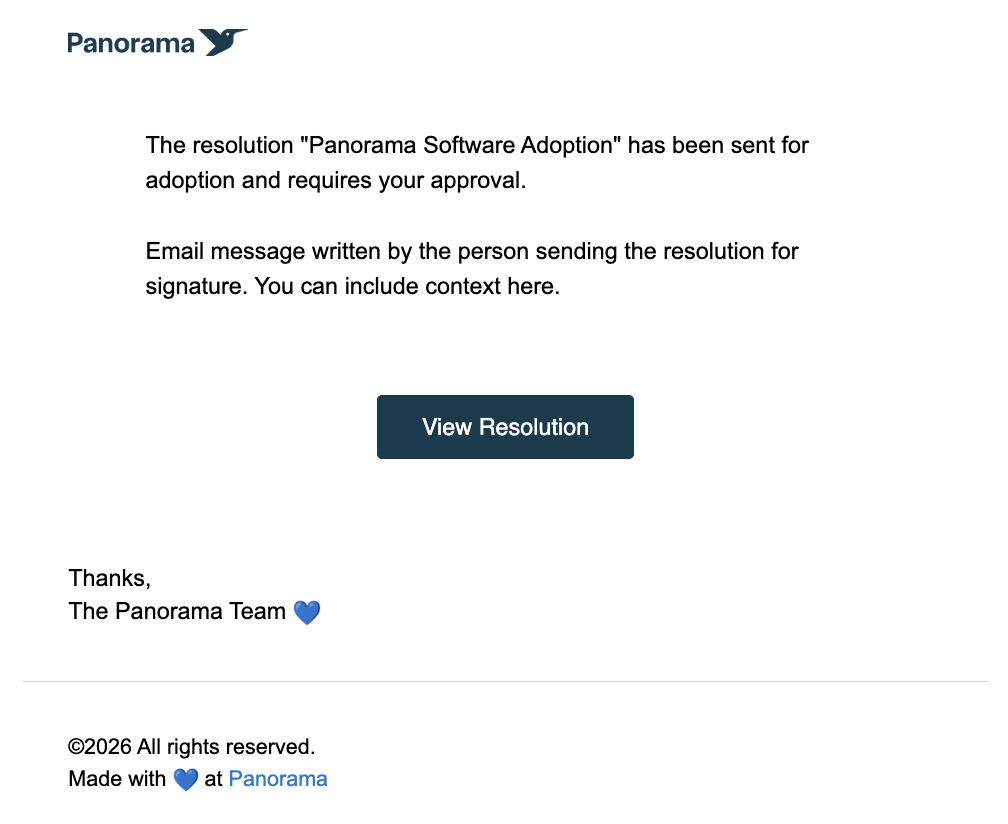Click the "You can include context here" sentence

point(407,286)
